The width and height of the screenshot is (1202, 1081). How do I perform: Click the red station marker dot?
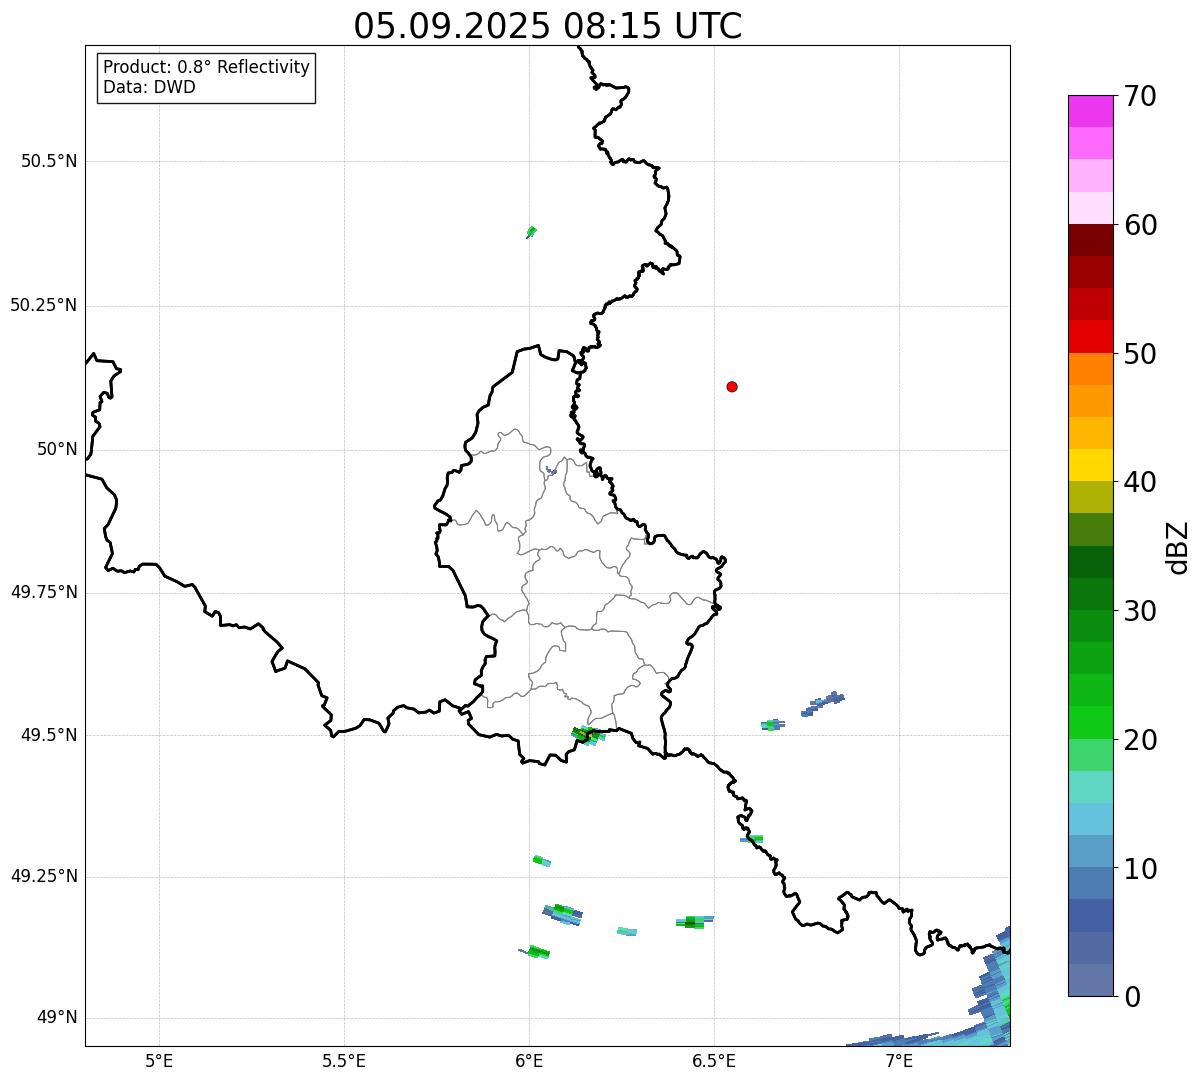[732, 386]
